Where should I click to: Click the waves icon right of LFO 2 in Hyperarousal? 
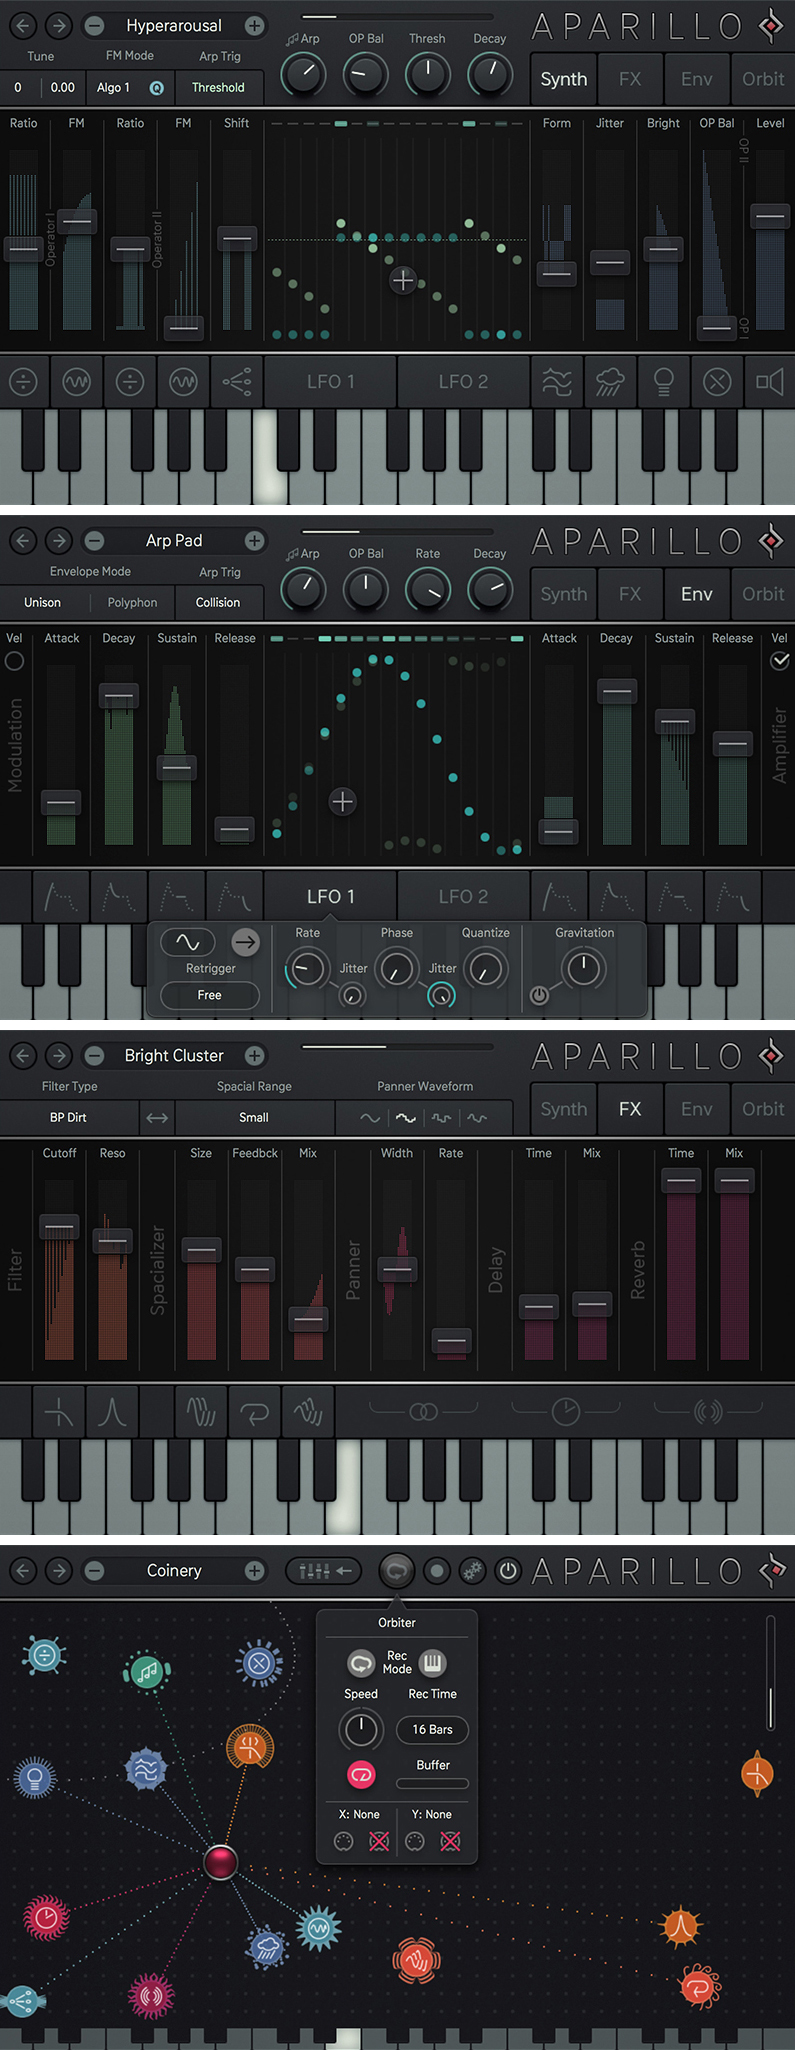pos(557,381)
